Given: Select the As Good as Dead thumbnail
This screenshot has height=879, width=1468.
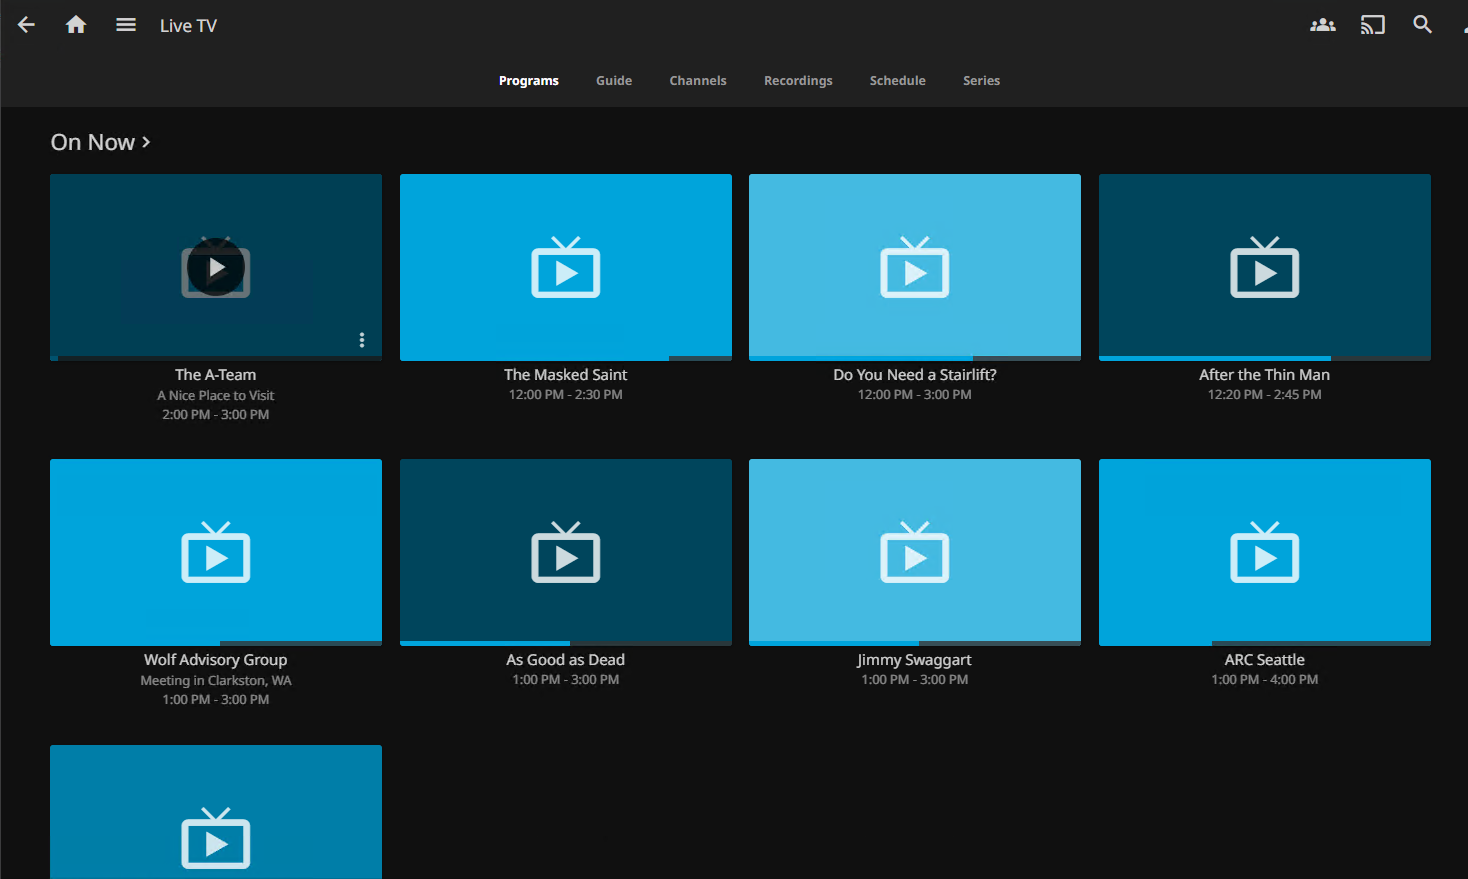Looking at the screenshot, I should click(x=565, y=551).
